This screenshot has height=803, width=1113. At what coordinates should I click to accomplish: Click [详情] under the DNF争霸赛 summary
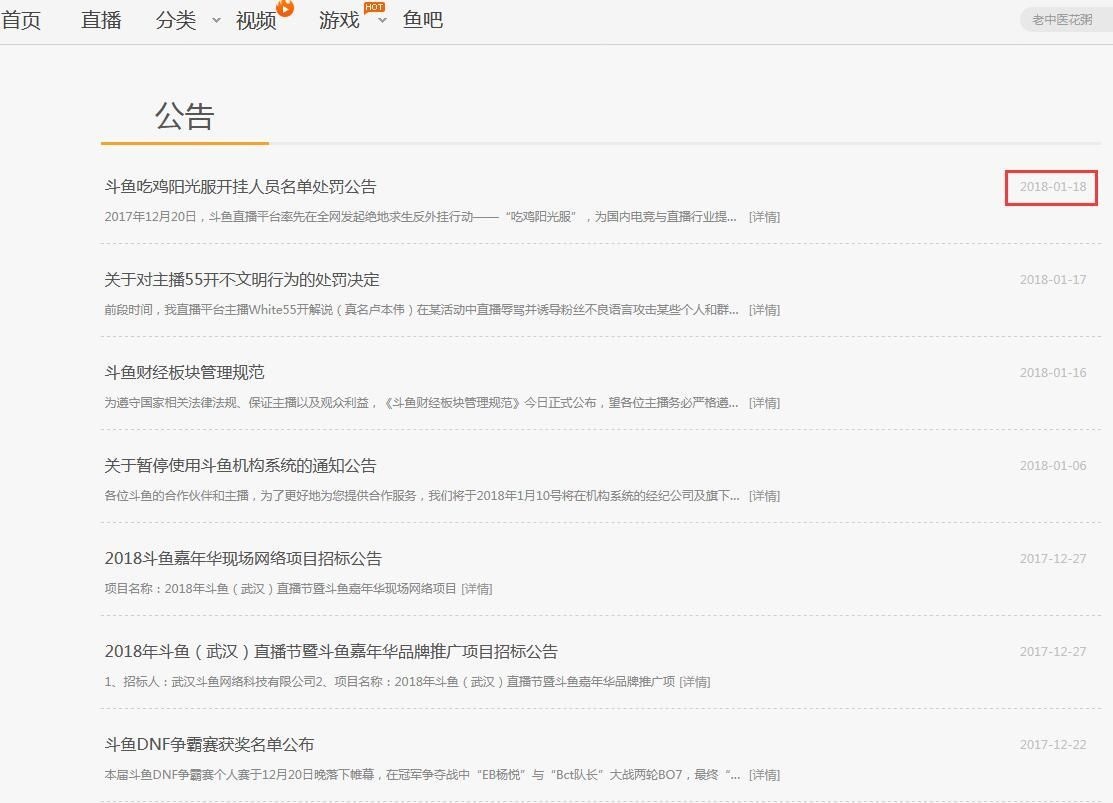764,775
